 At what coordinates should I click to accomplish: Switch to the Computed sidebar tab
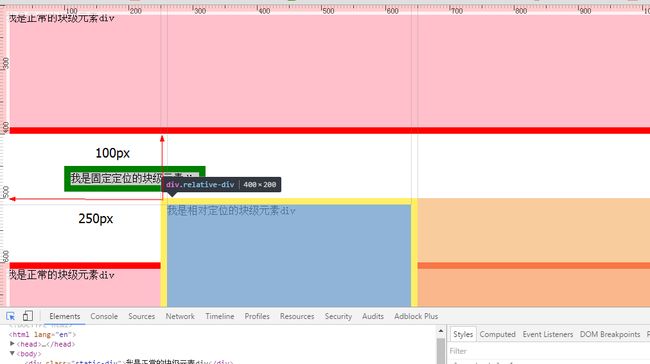pos(497,334)
